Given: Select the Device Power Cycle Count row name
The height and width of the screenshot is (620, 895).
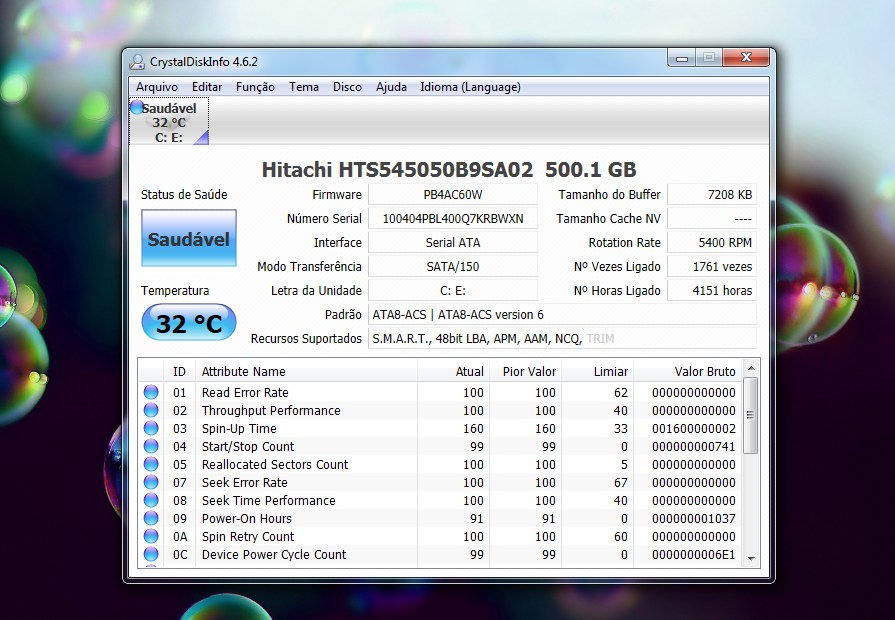Looking at the screenshot, I should (x=273, y=554).
